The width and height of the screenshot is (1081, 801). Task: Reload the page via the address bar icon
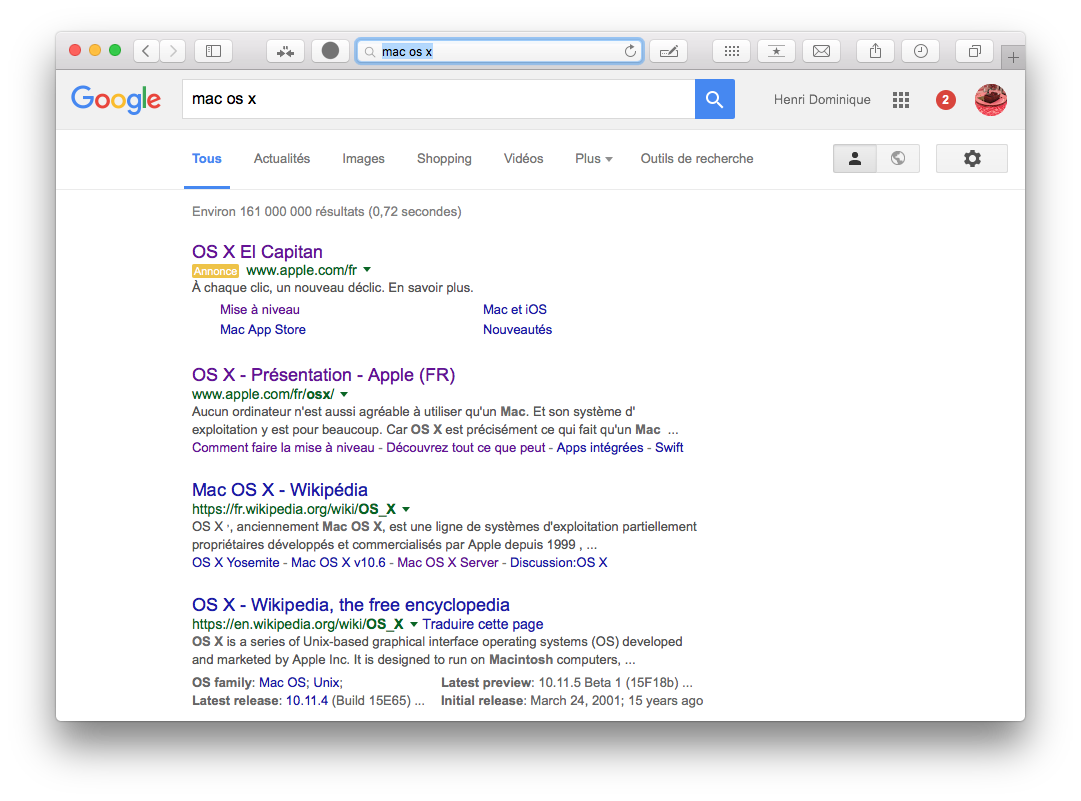click(630, 50)
